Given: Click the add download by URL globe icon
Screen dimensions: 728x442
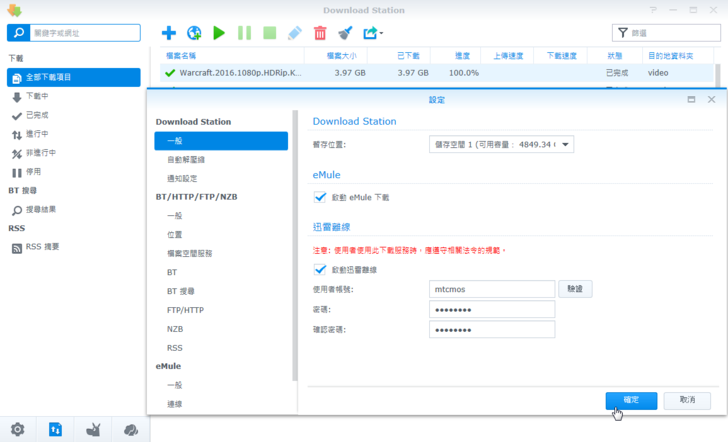Looking at the screenshot, I should pos(194,33).
